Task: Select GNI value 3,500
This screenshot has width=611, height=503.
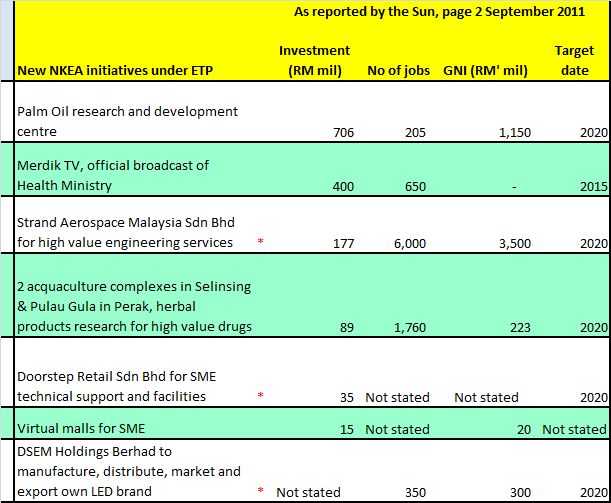Action: (515, 244)
